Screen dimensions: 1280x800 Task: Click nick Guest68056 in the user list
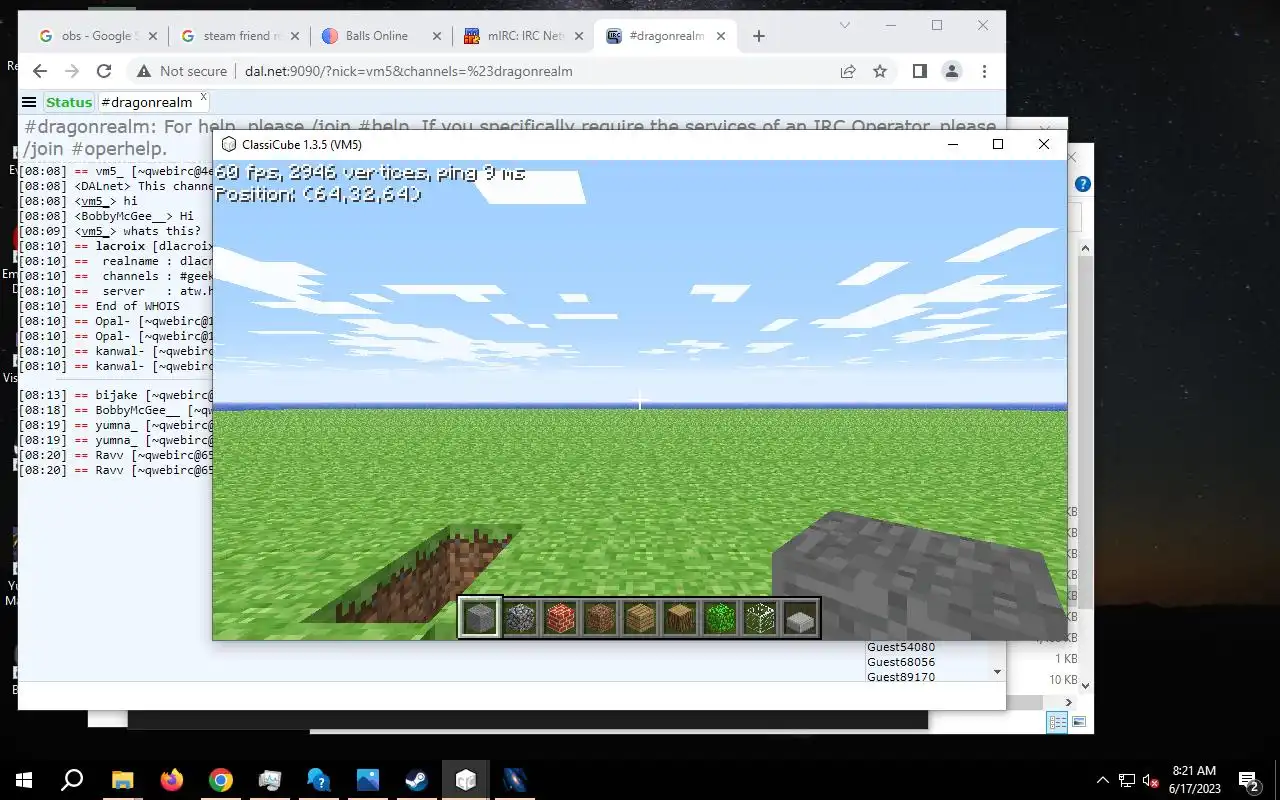(901, 662)
